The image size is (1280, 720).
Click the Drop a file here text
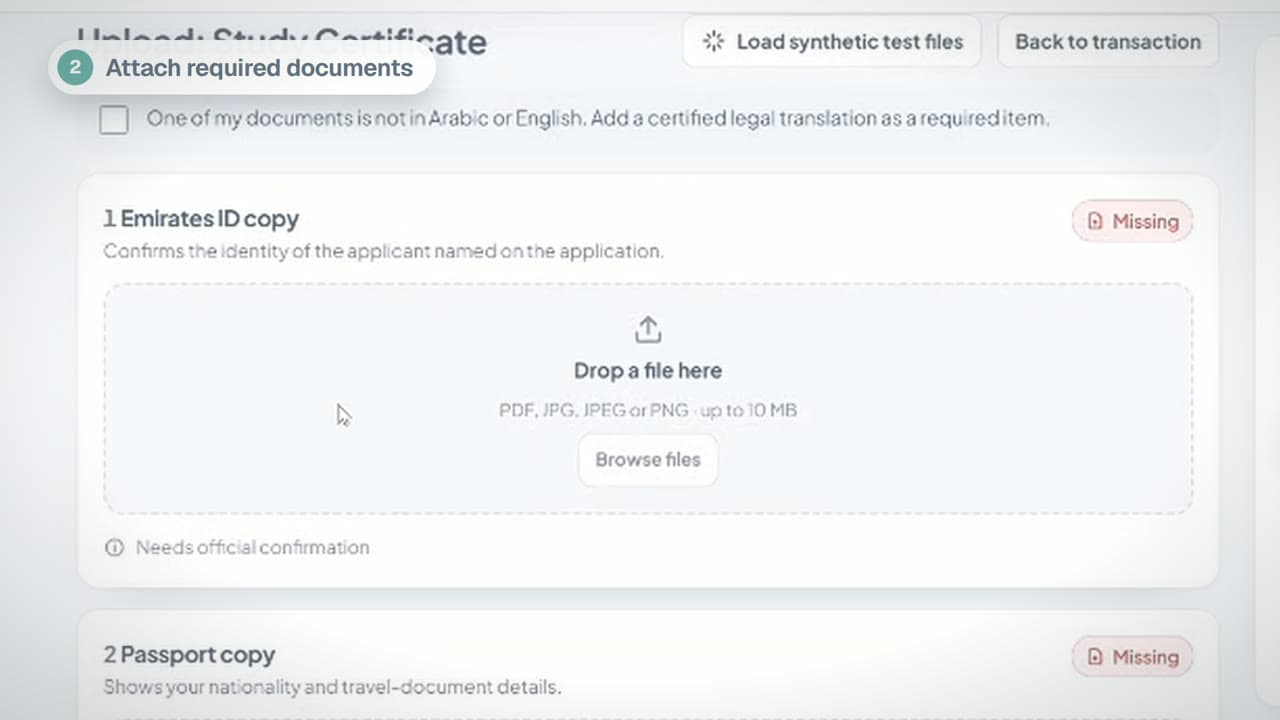[x=648, y=371]
